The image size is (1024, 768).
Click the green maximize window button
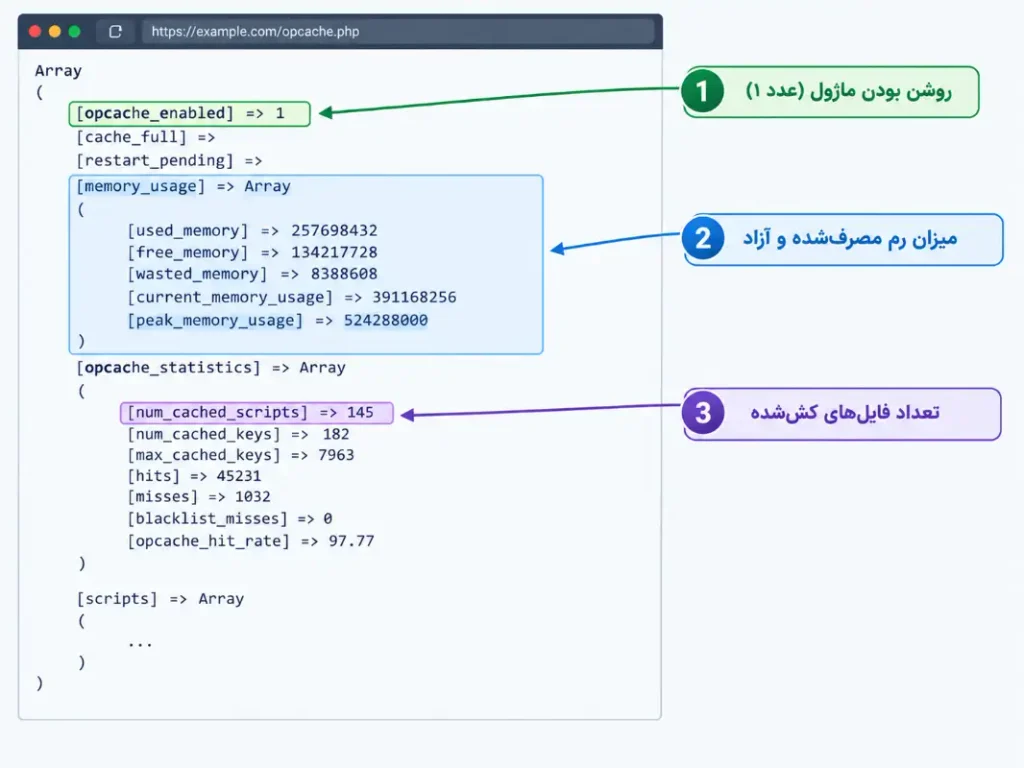click(x=74, y=31)
